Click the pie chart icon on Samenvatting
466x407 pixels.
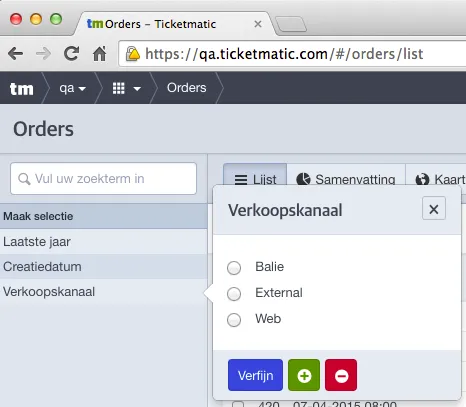(303, 179)
